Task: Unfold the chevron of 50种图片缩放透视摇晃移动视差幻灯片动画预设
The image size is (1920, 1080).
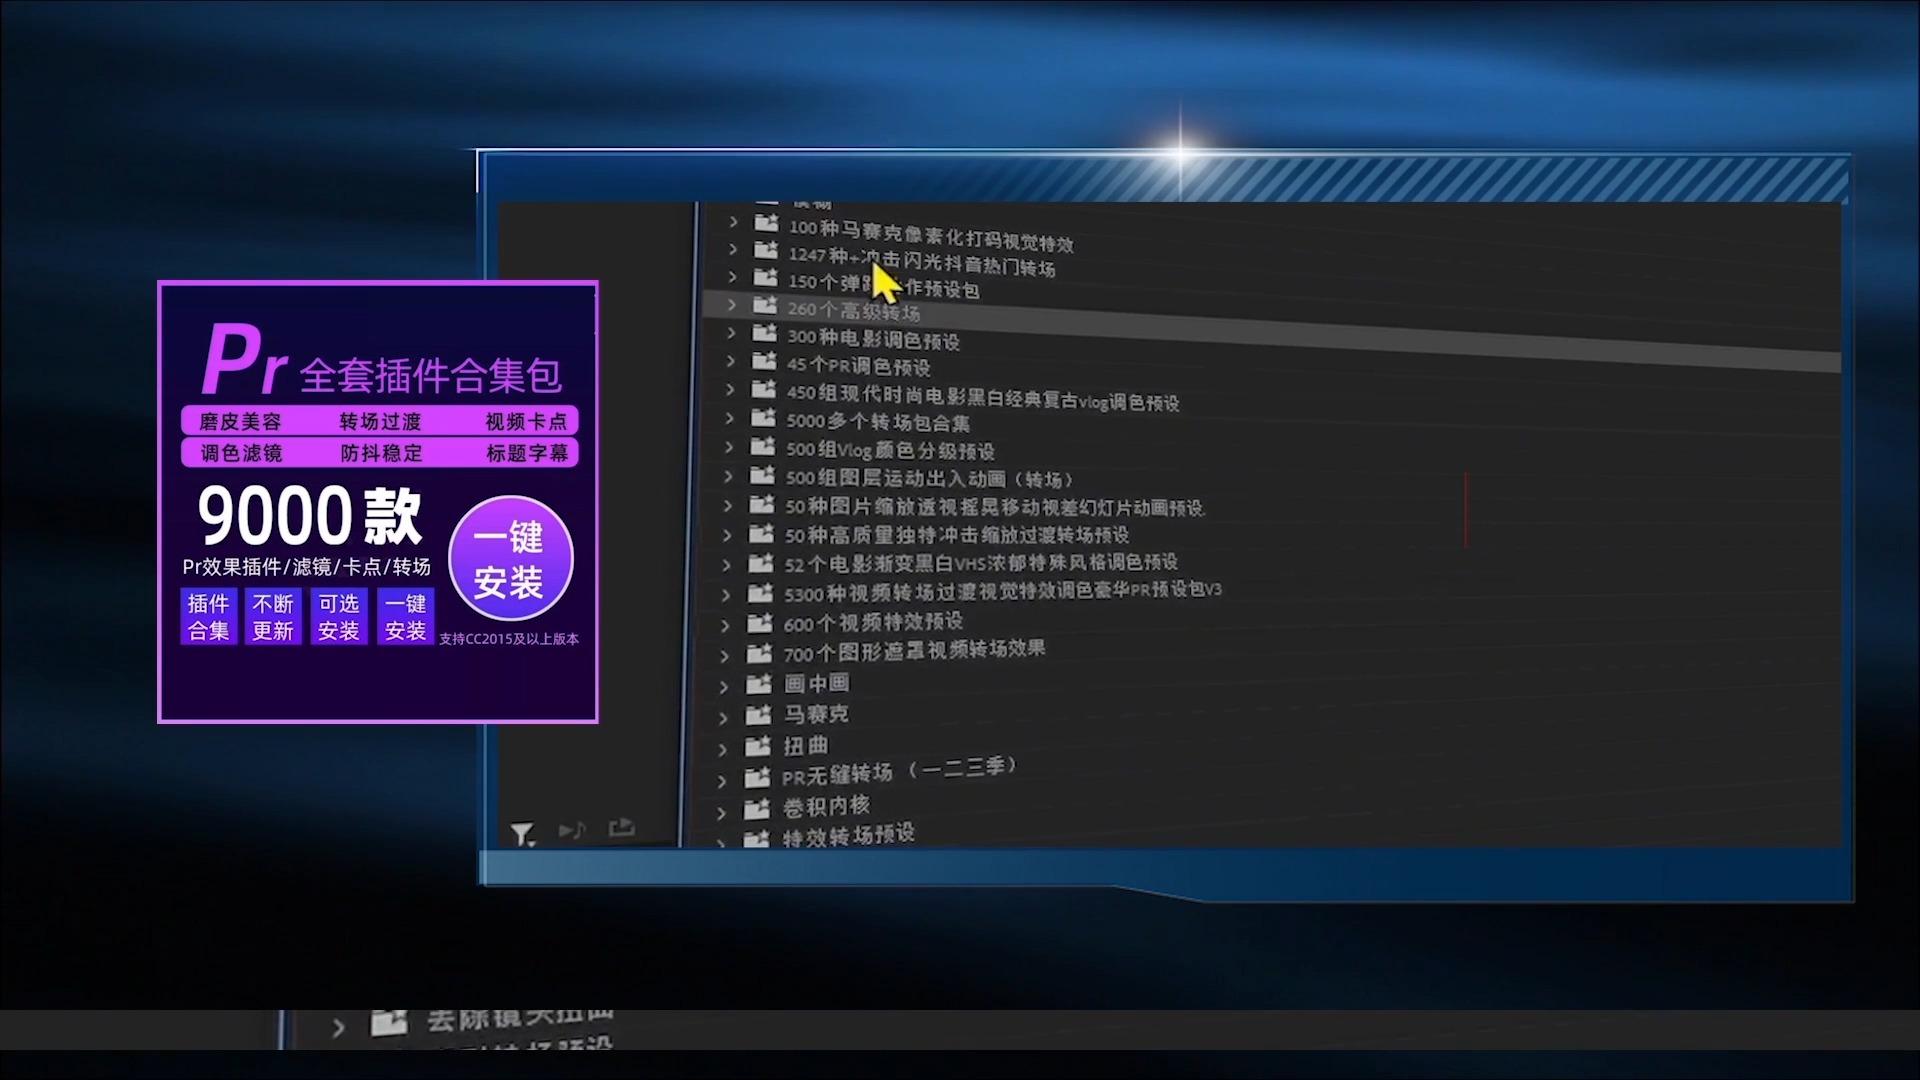Action: (x=728, y=506)
